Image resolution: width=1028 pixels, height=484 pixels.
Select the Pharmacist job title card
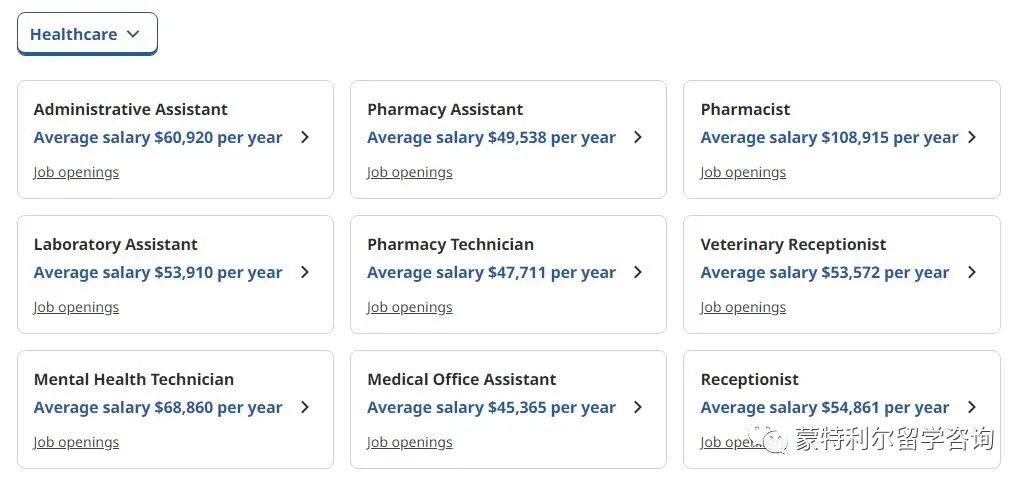[x=842, y=140]
